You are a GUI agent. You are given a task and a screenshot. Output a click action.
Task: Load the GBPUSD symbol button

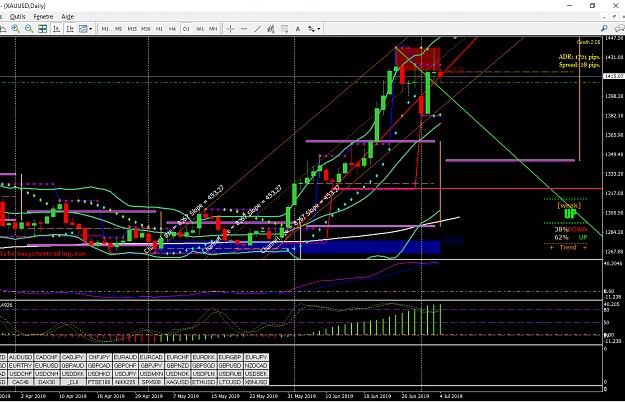[x=230, y=366]
